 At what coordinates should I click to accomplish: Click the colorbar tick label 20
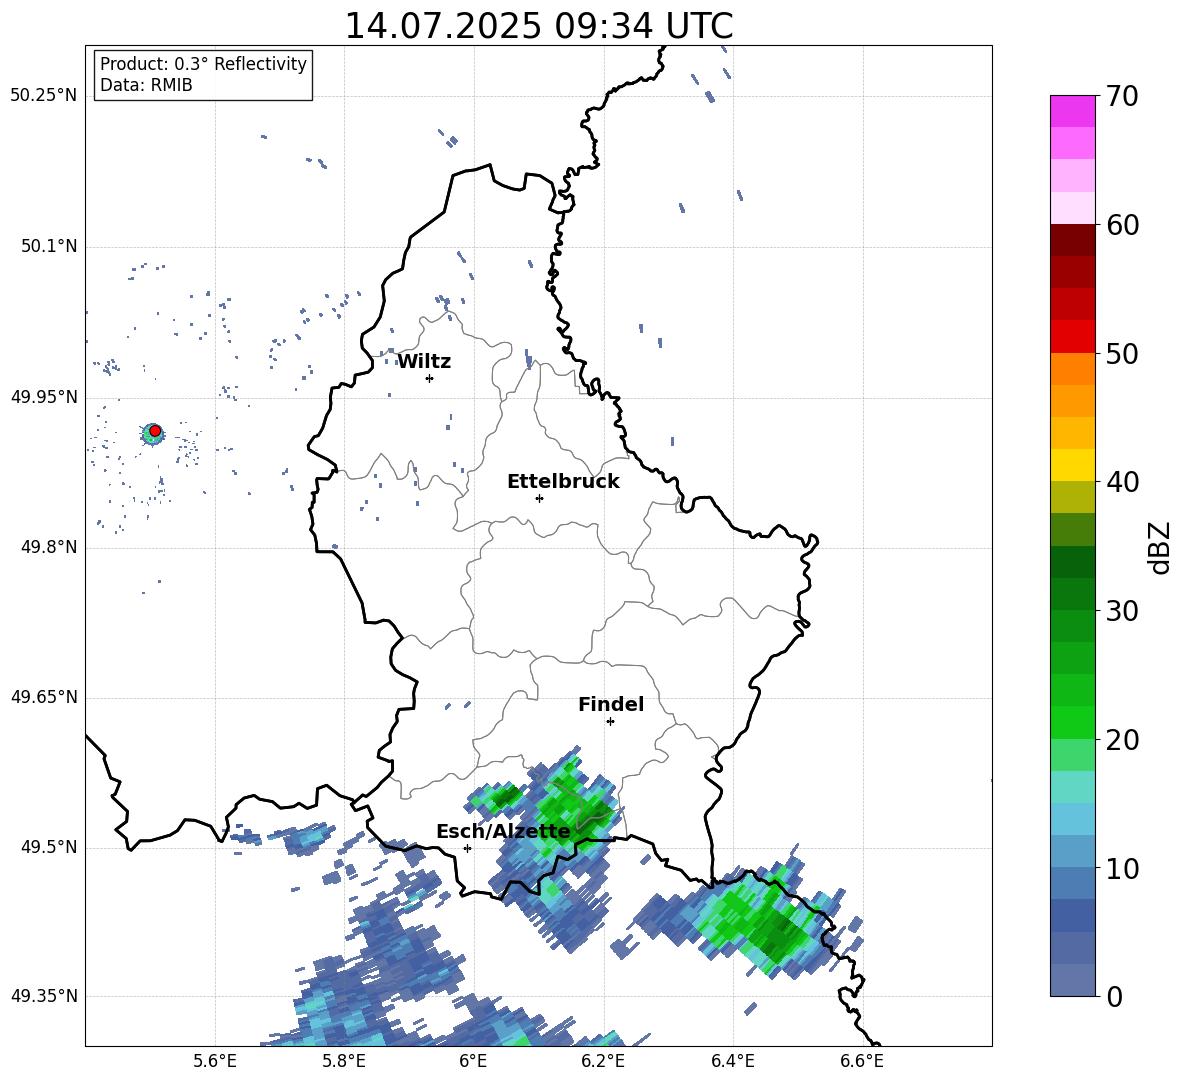click(x=1122, y=740)
